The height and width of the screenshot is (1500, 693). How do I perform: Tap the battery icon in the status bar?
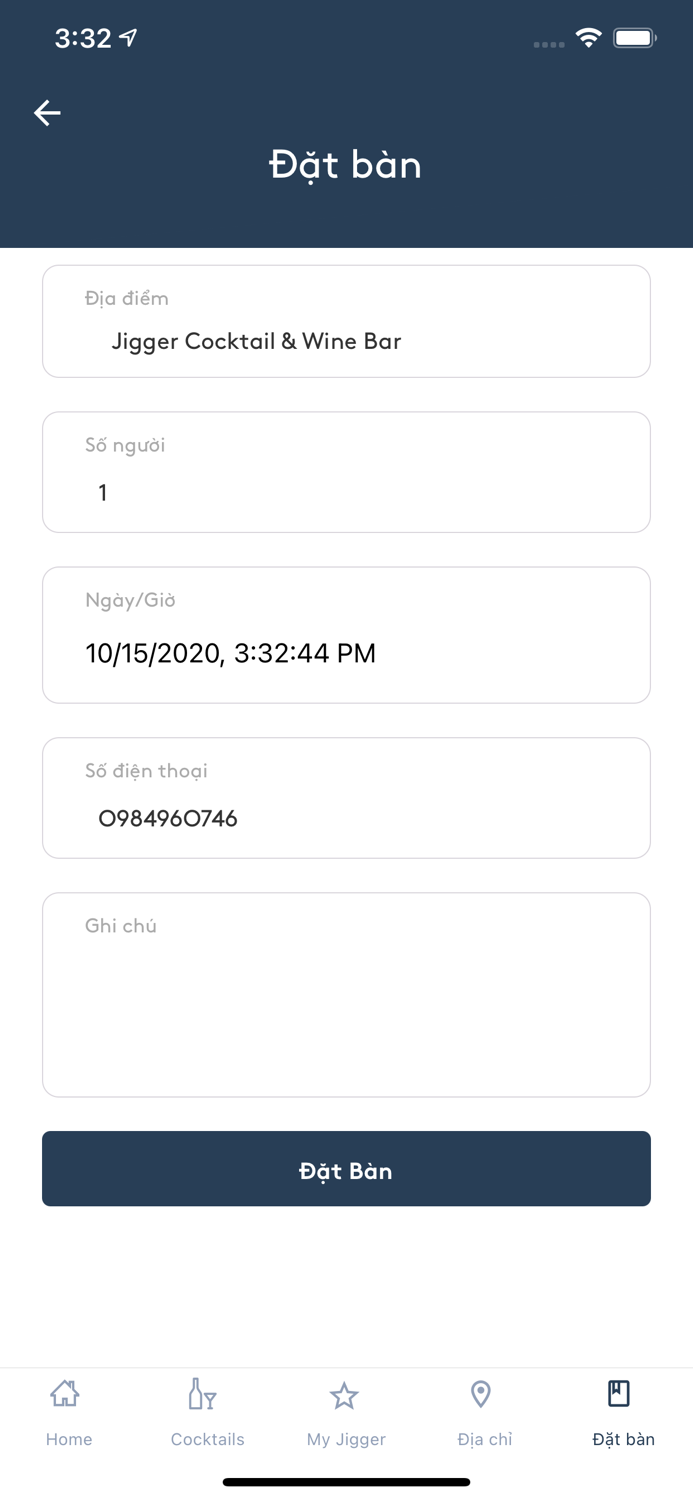634,36
